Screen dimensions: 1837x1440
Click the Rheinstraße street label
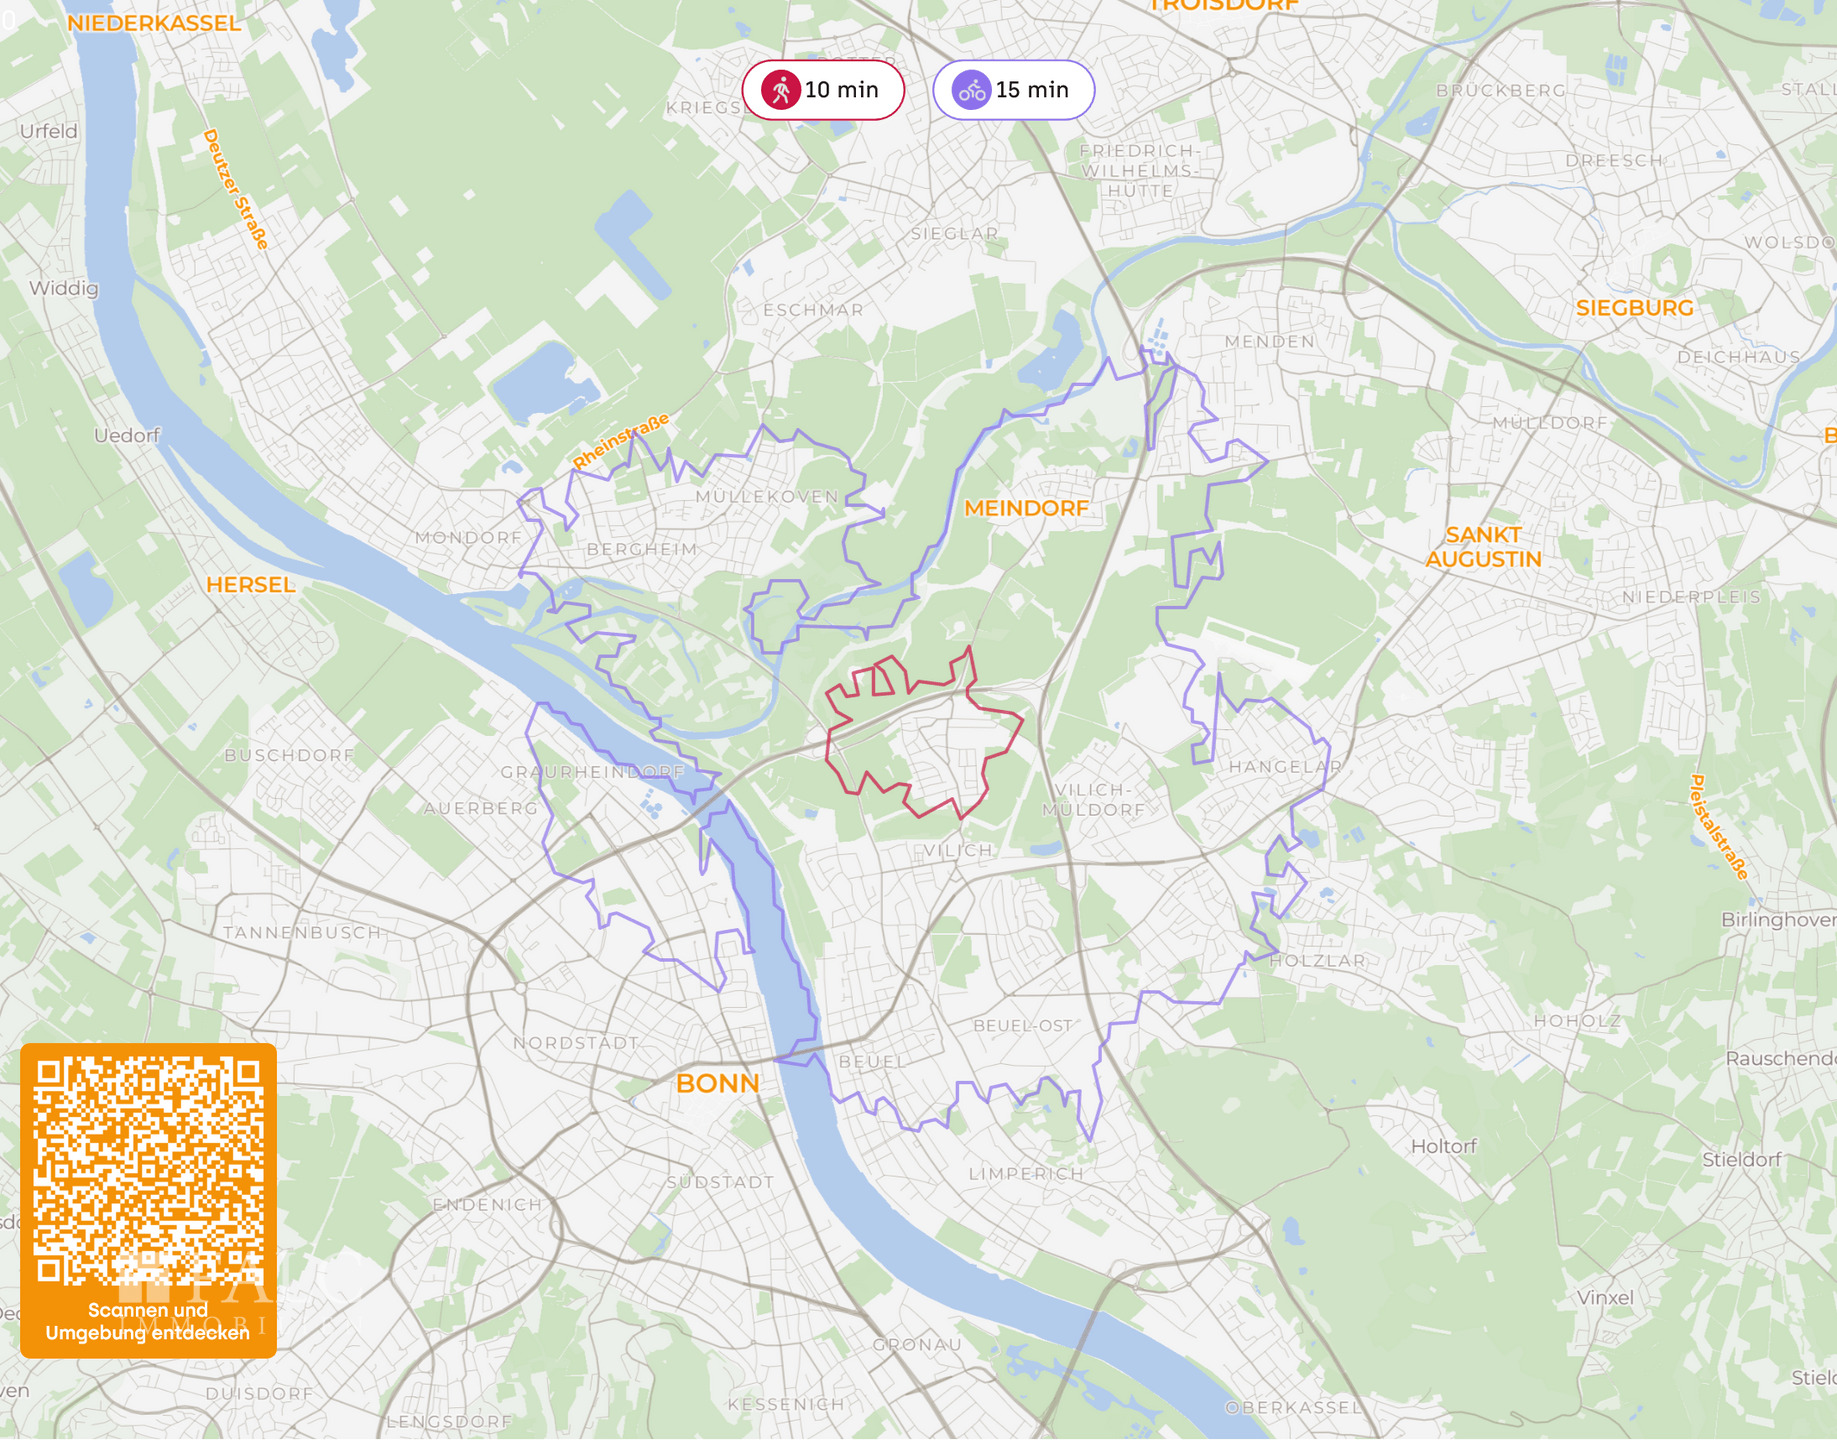pyautogui.click(x=620, y=441)
